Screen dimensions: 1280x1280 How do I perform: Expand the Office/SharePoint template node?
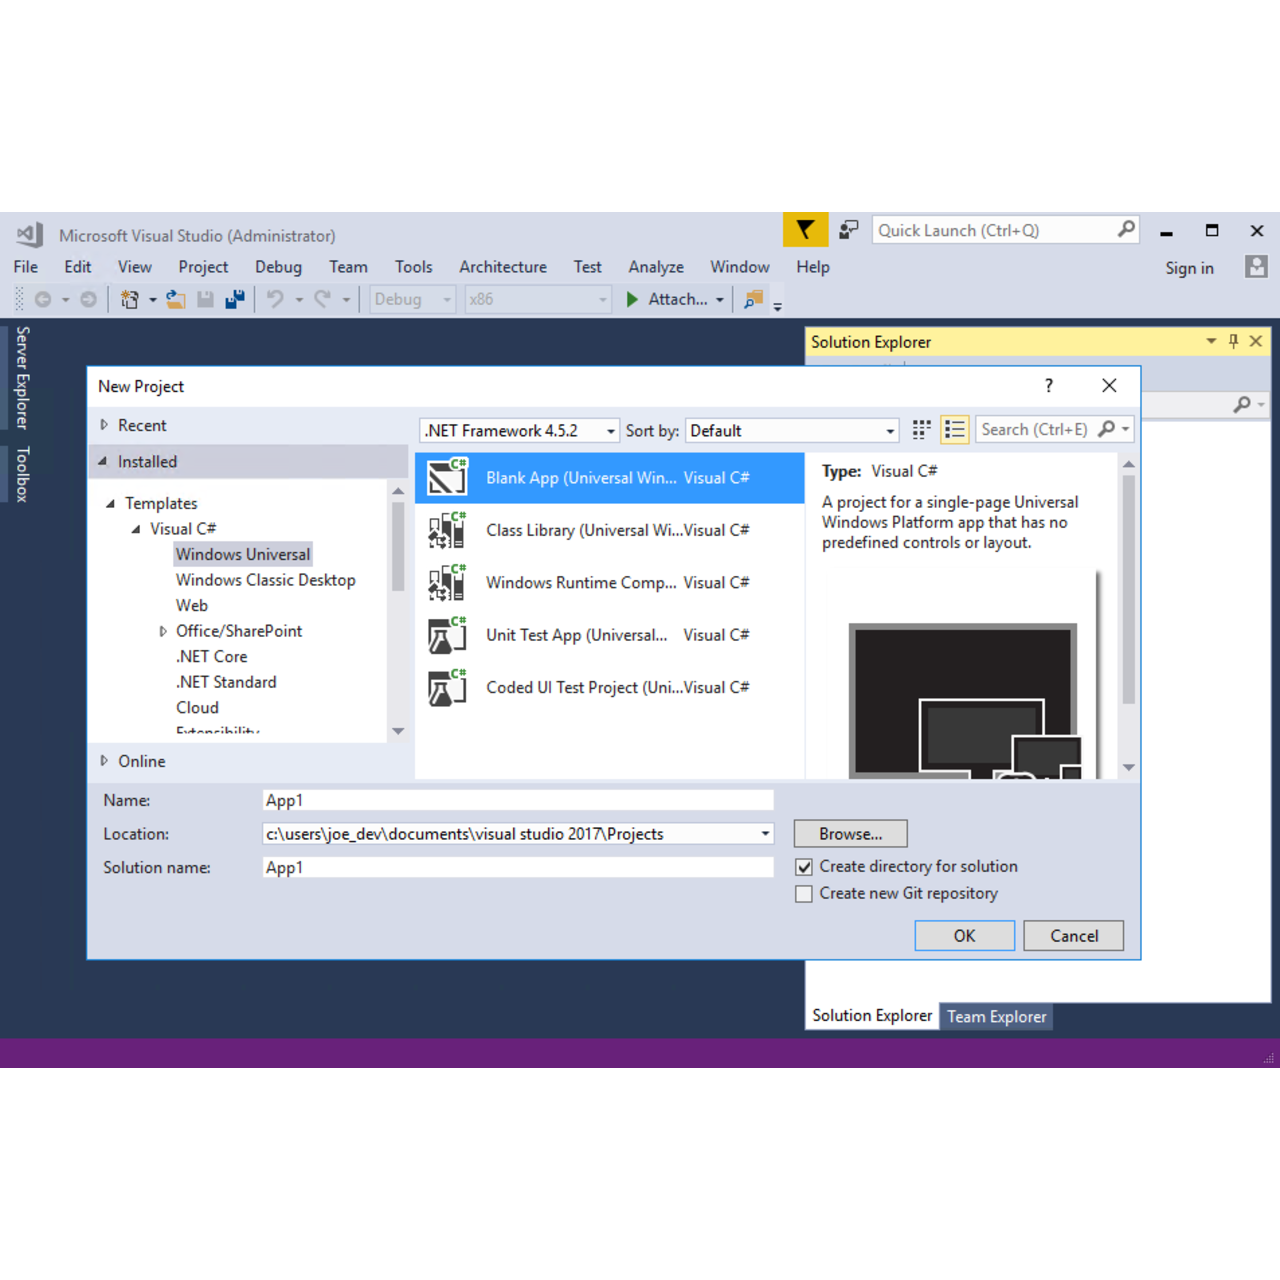(163, 631)
